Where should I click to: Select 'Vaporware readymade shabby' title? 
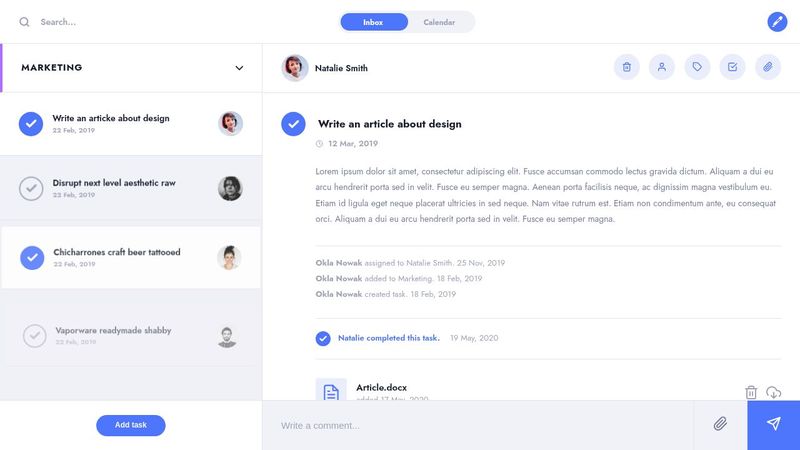click(x=113, y=330)
